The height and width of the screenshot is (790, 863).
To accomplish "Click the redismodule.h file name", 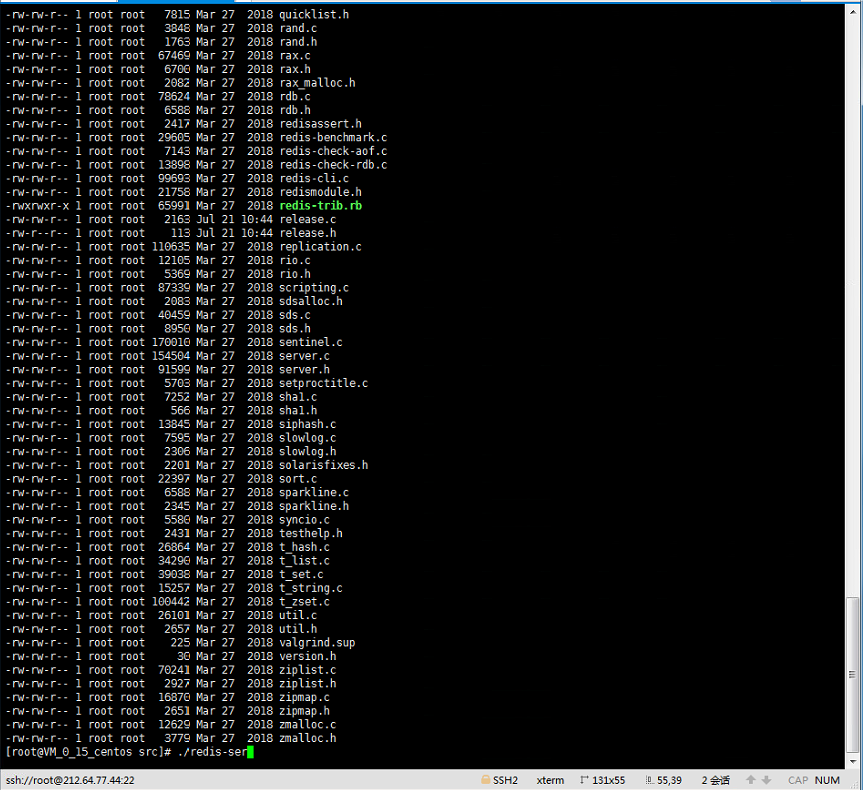I will click(x=320, y=192).
